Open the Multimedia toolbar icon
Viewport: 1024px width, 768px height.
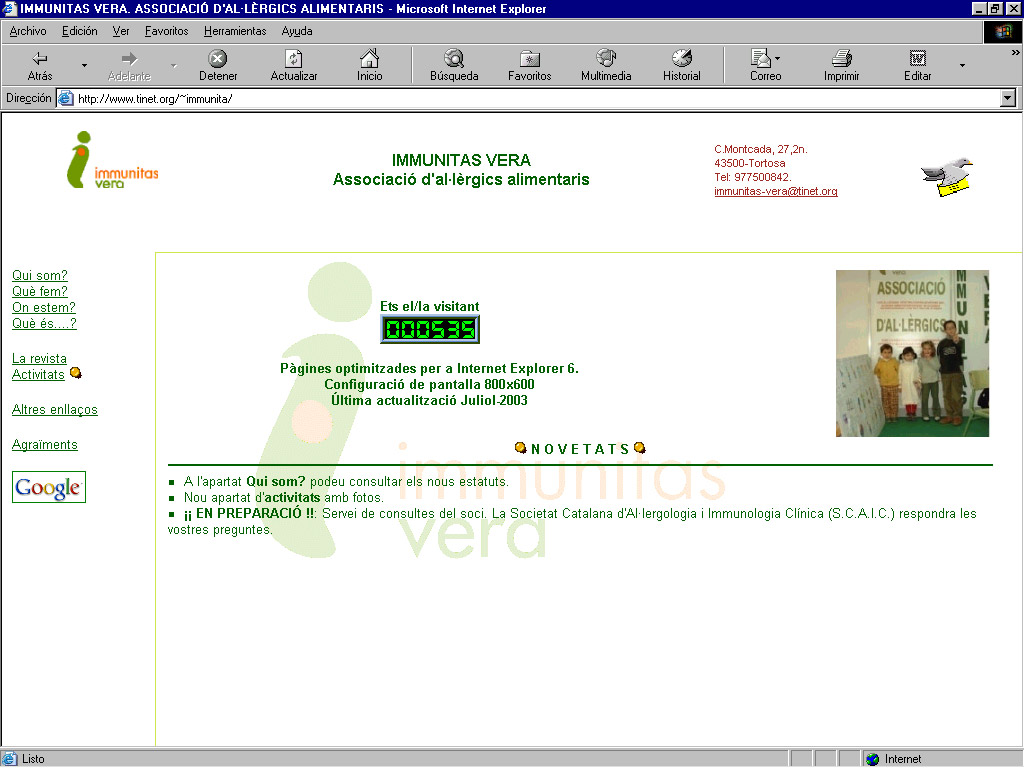click(606, 59)
